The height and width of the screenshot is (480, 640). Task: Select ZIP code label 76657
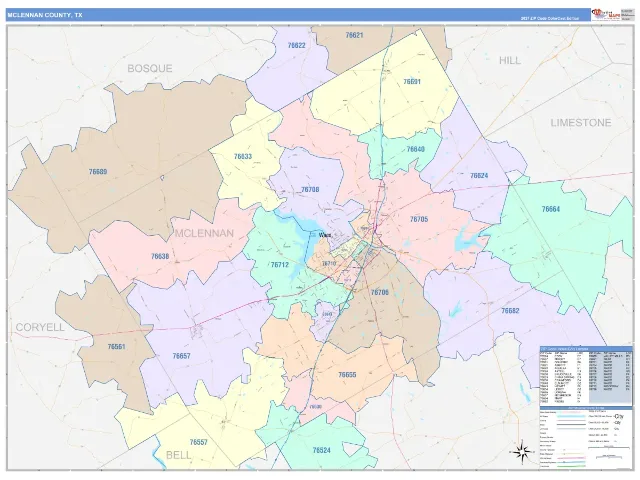pos(182,356)
